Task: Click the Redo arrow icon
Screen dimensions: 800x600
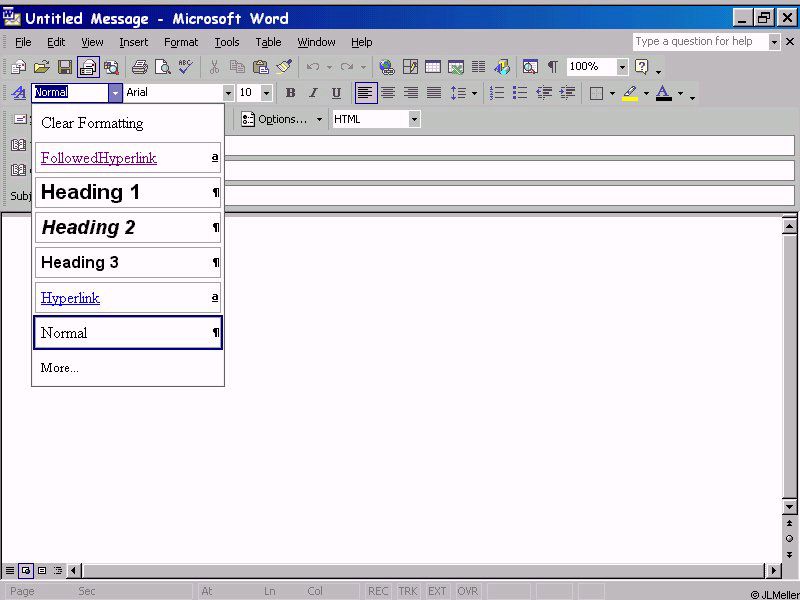Action: 347,67
